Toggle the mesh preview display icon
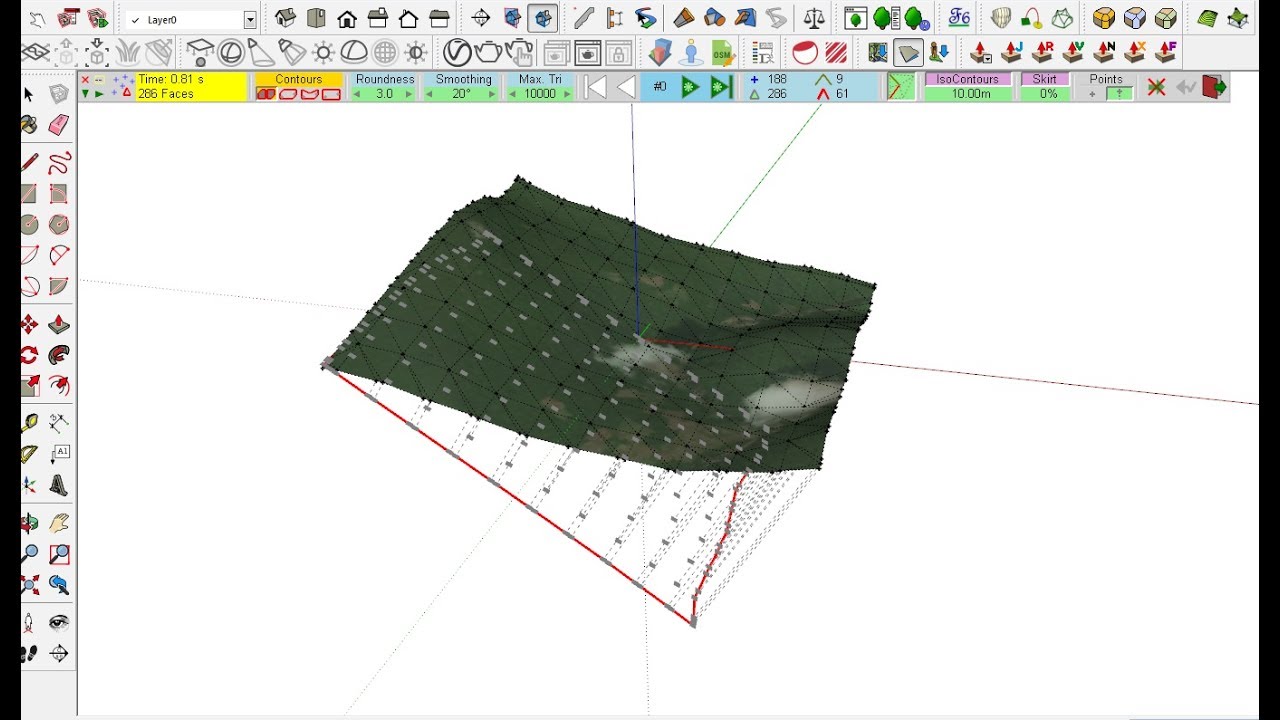 (x=901, y=87)
